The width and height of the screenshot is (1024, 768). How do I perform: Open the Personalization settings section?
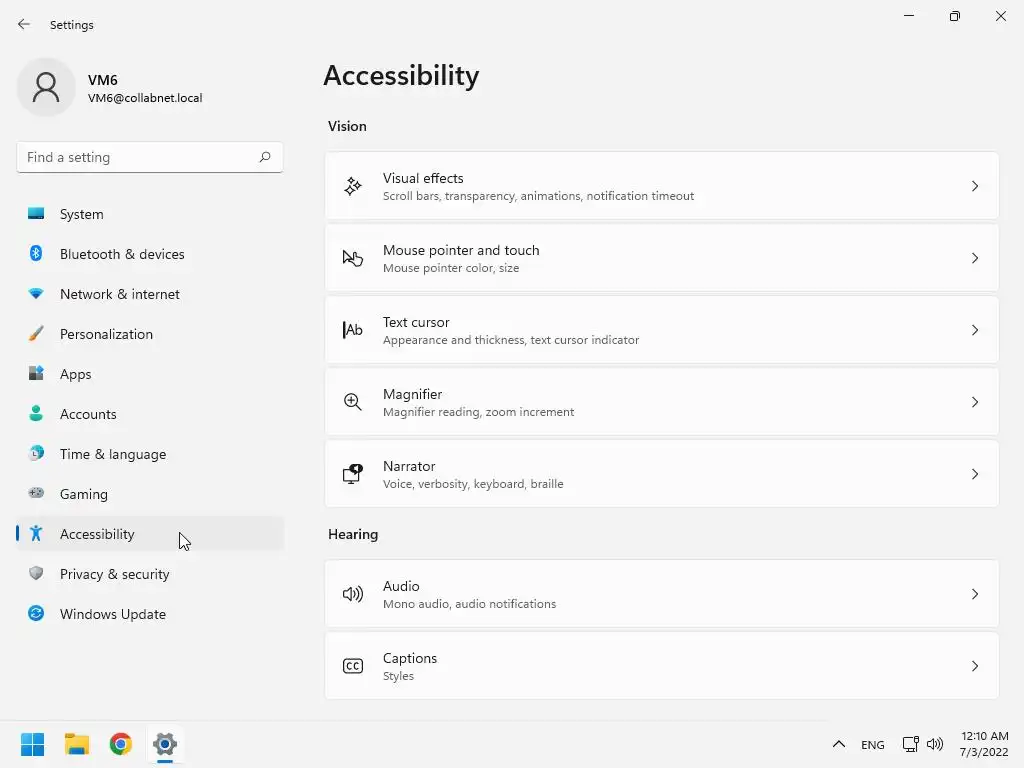coord(106,334)
